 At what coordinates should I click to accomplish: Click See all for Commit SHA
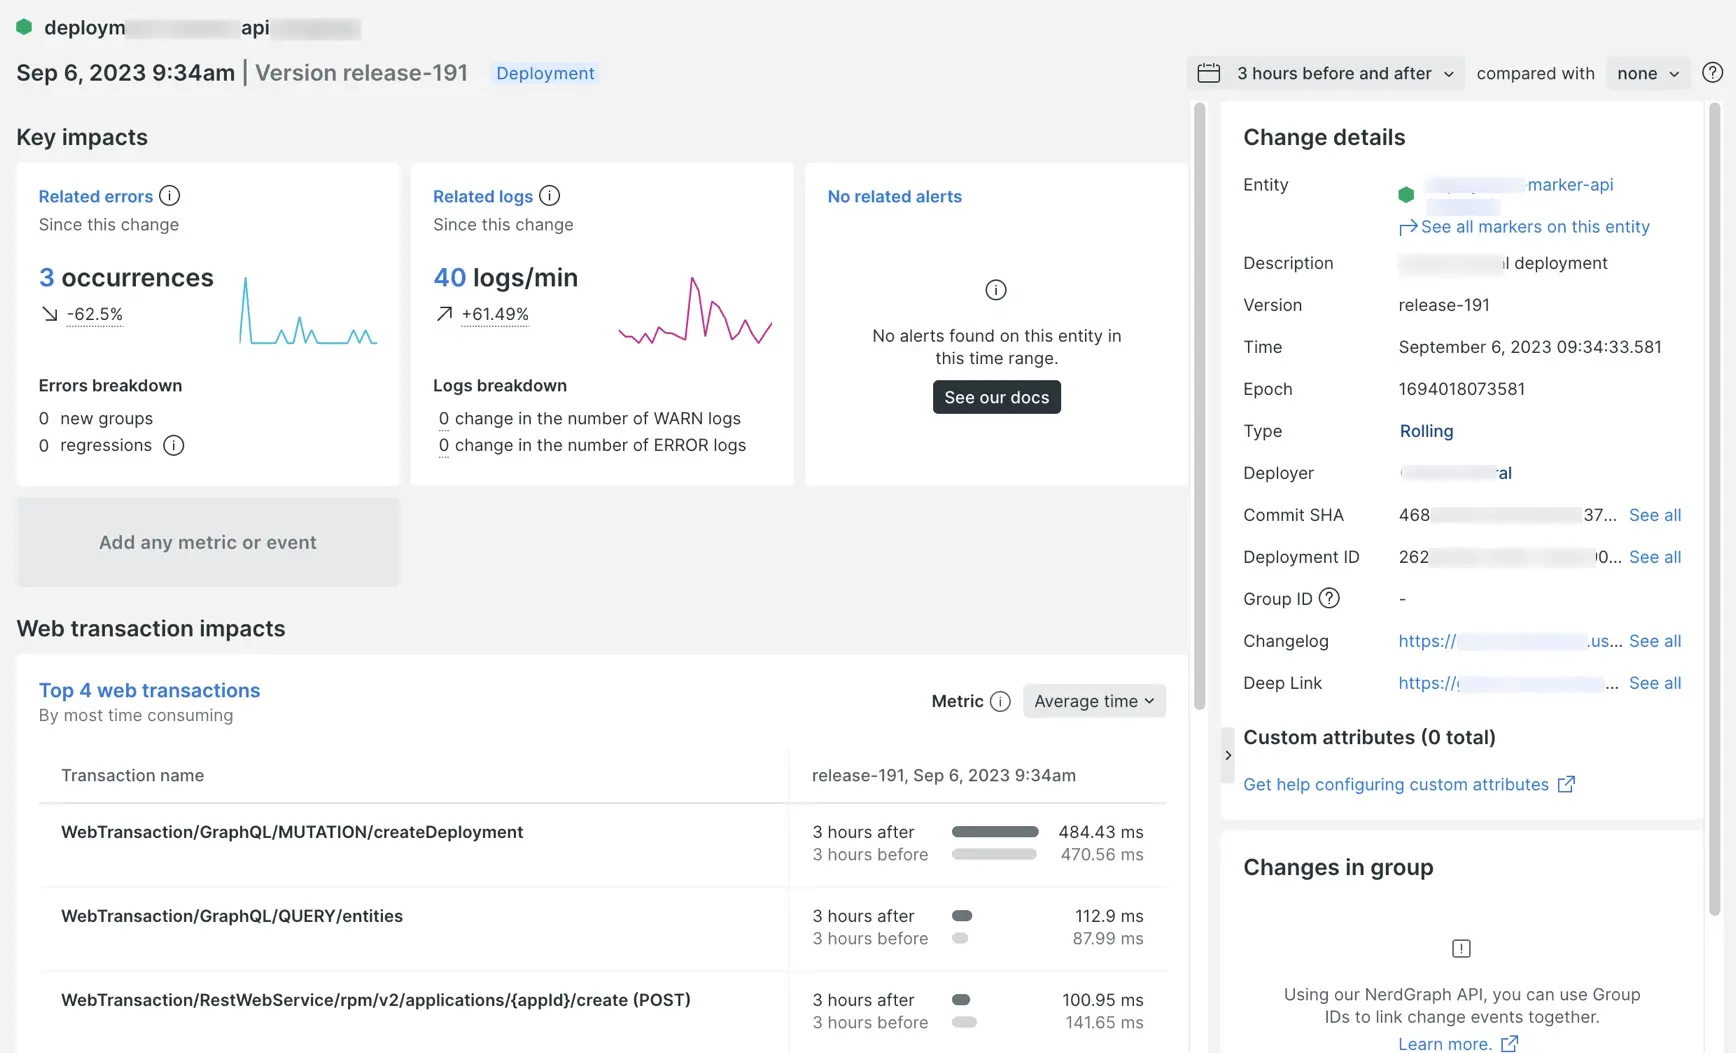pyautogui.click(x=1655, y=515)
